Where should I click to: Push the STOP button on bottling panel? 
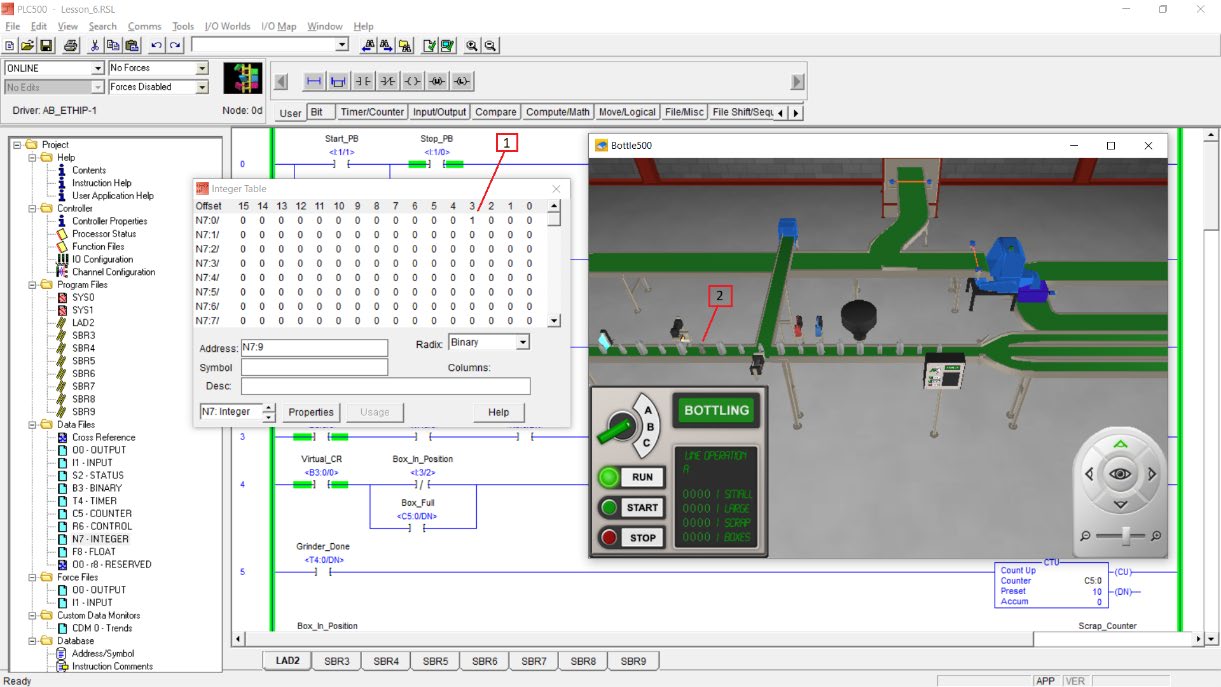tap(631, 537)
